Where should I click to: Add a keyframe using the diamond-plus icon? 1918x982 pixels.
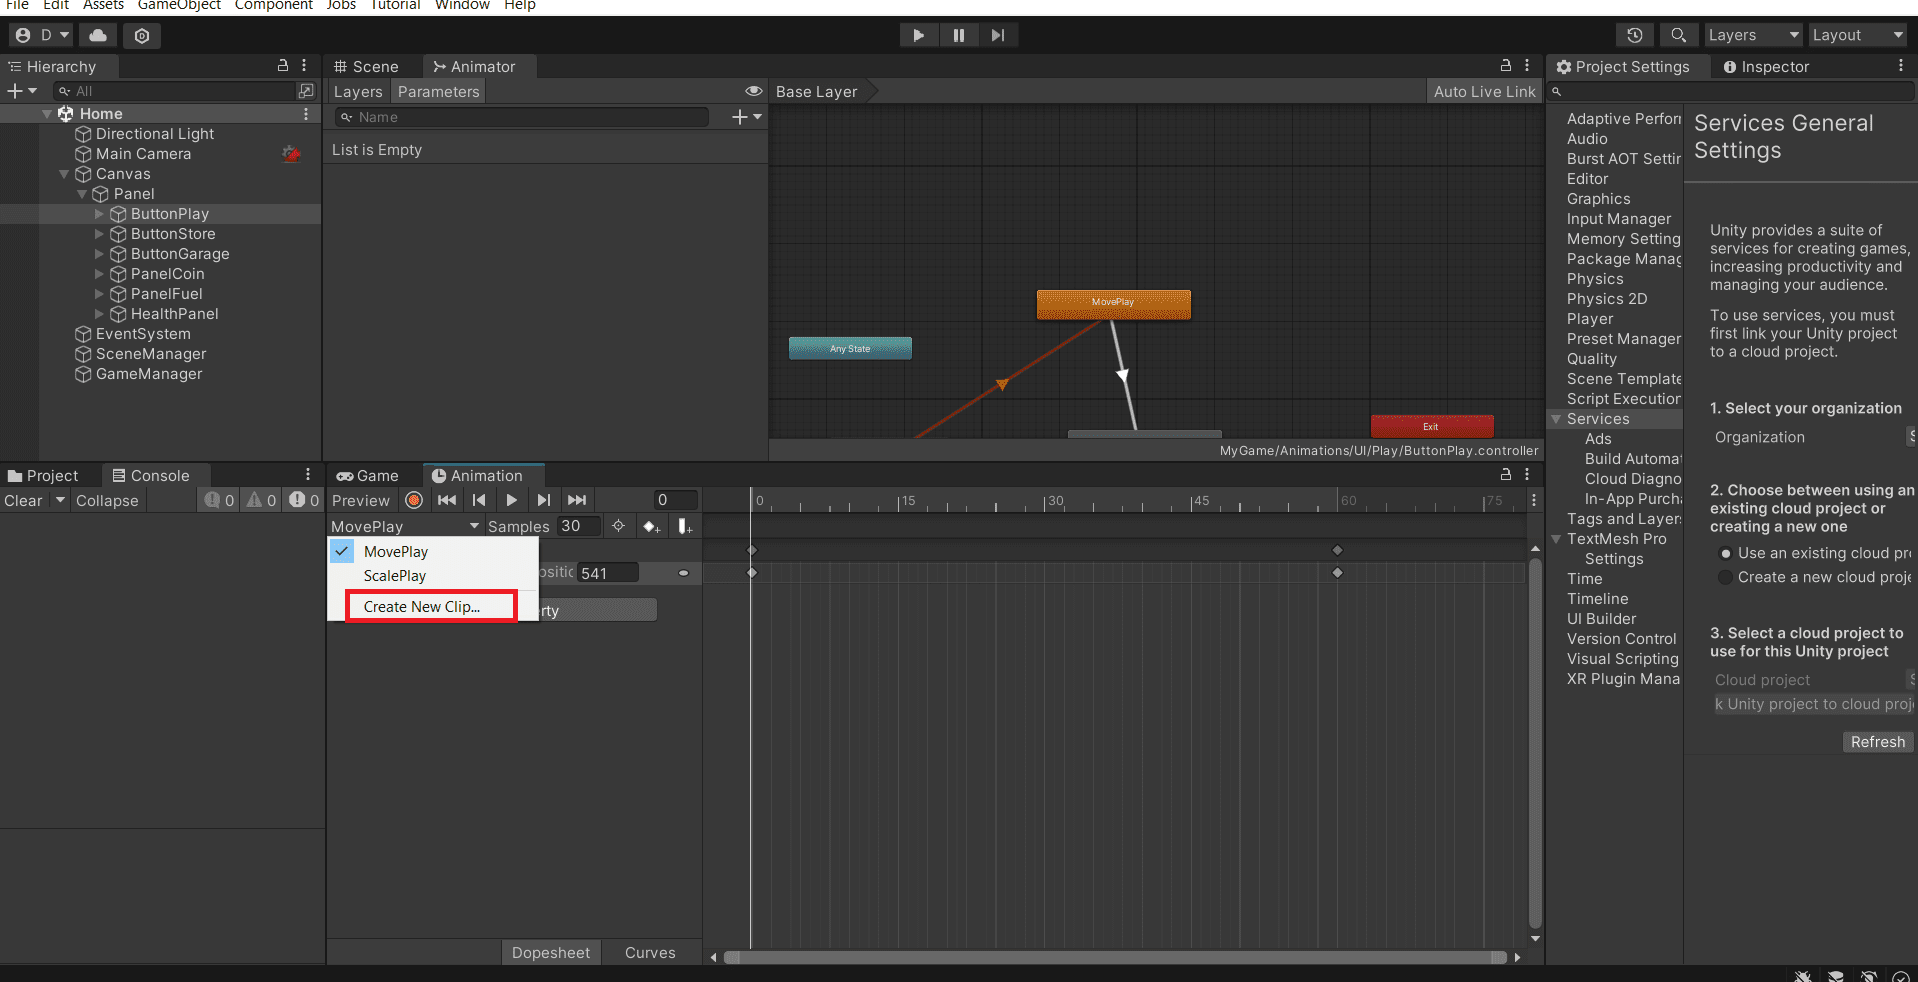[651, 526]
